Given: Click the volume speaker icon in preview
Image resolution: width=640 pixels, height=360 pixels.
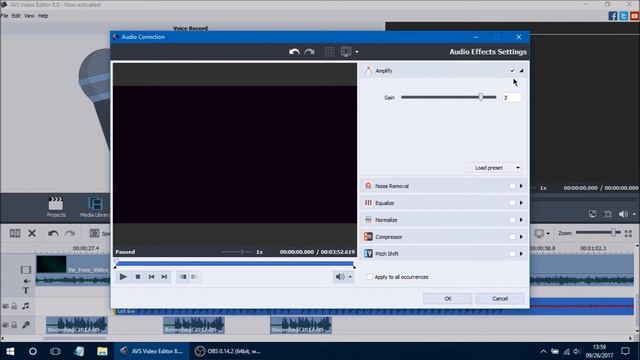Looking at the screenshot, I should pos(340,277).
